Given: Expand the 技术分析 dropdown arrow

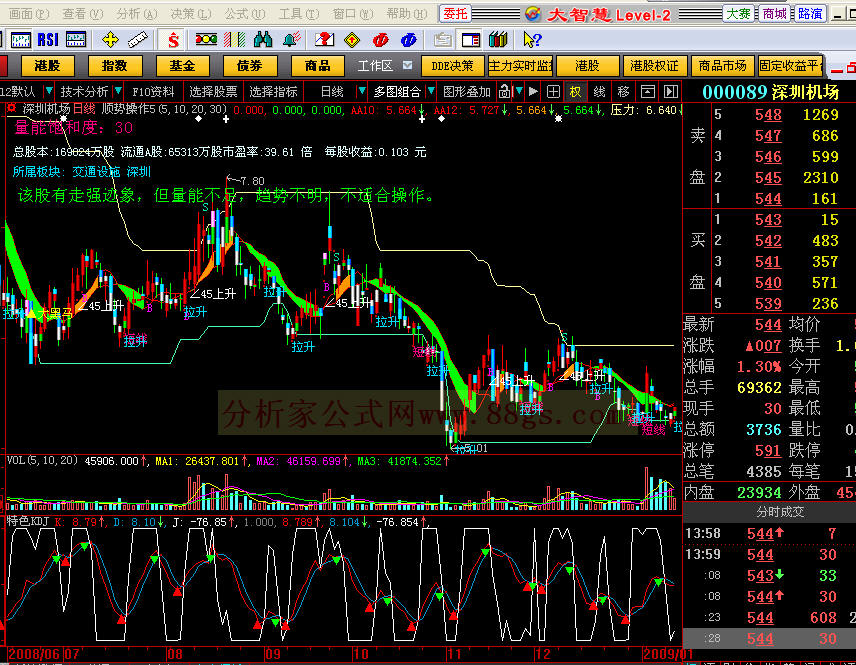Looking at the screenshot, I should tap(117, 91).
